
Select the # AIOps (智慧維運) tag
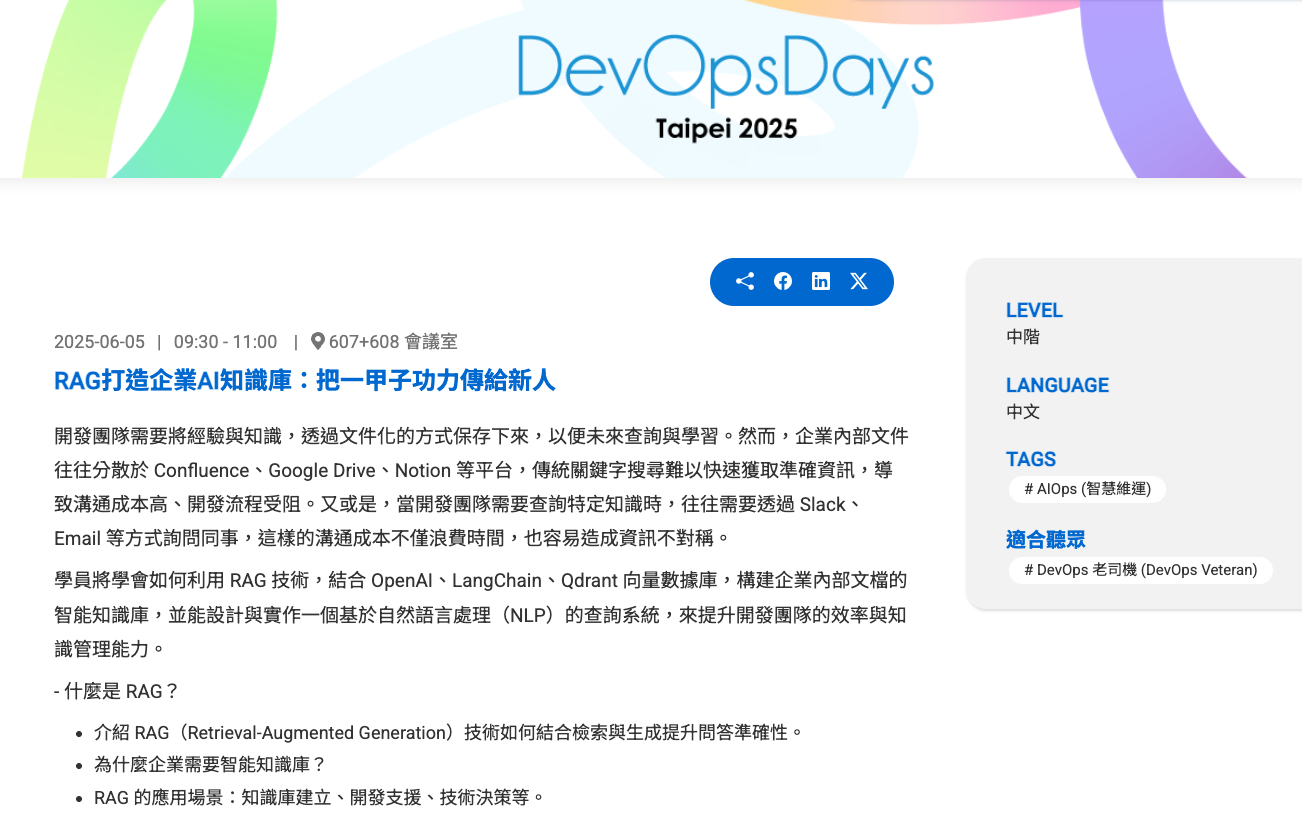click(x=1087, y=489)
